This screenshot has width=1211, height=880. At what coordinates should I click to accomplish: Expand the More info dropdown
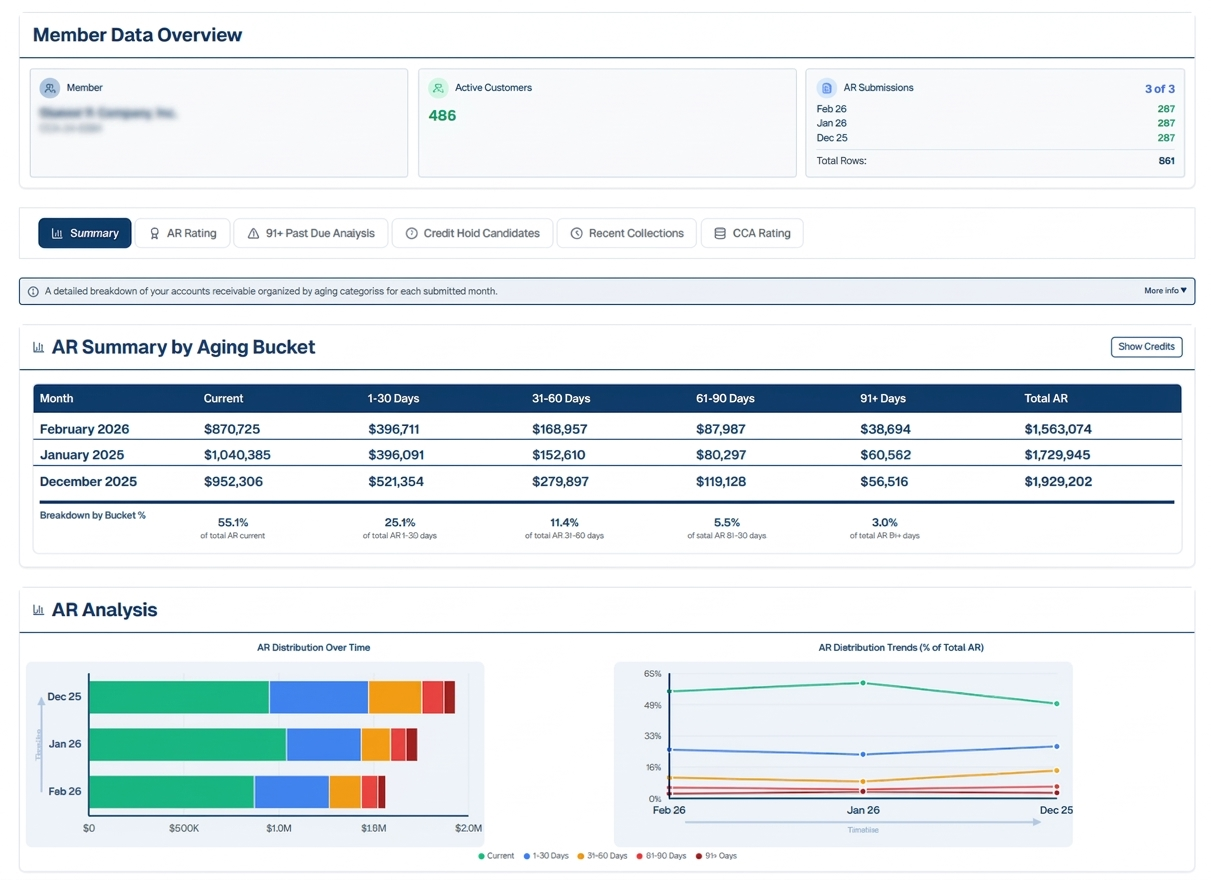coord(1165,291)
